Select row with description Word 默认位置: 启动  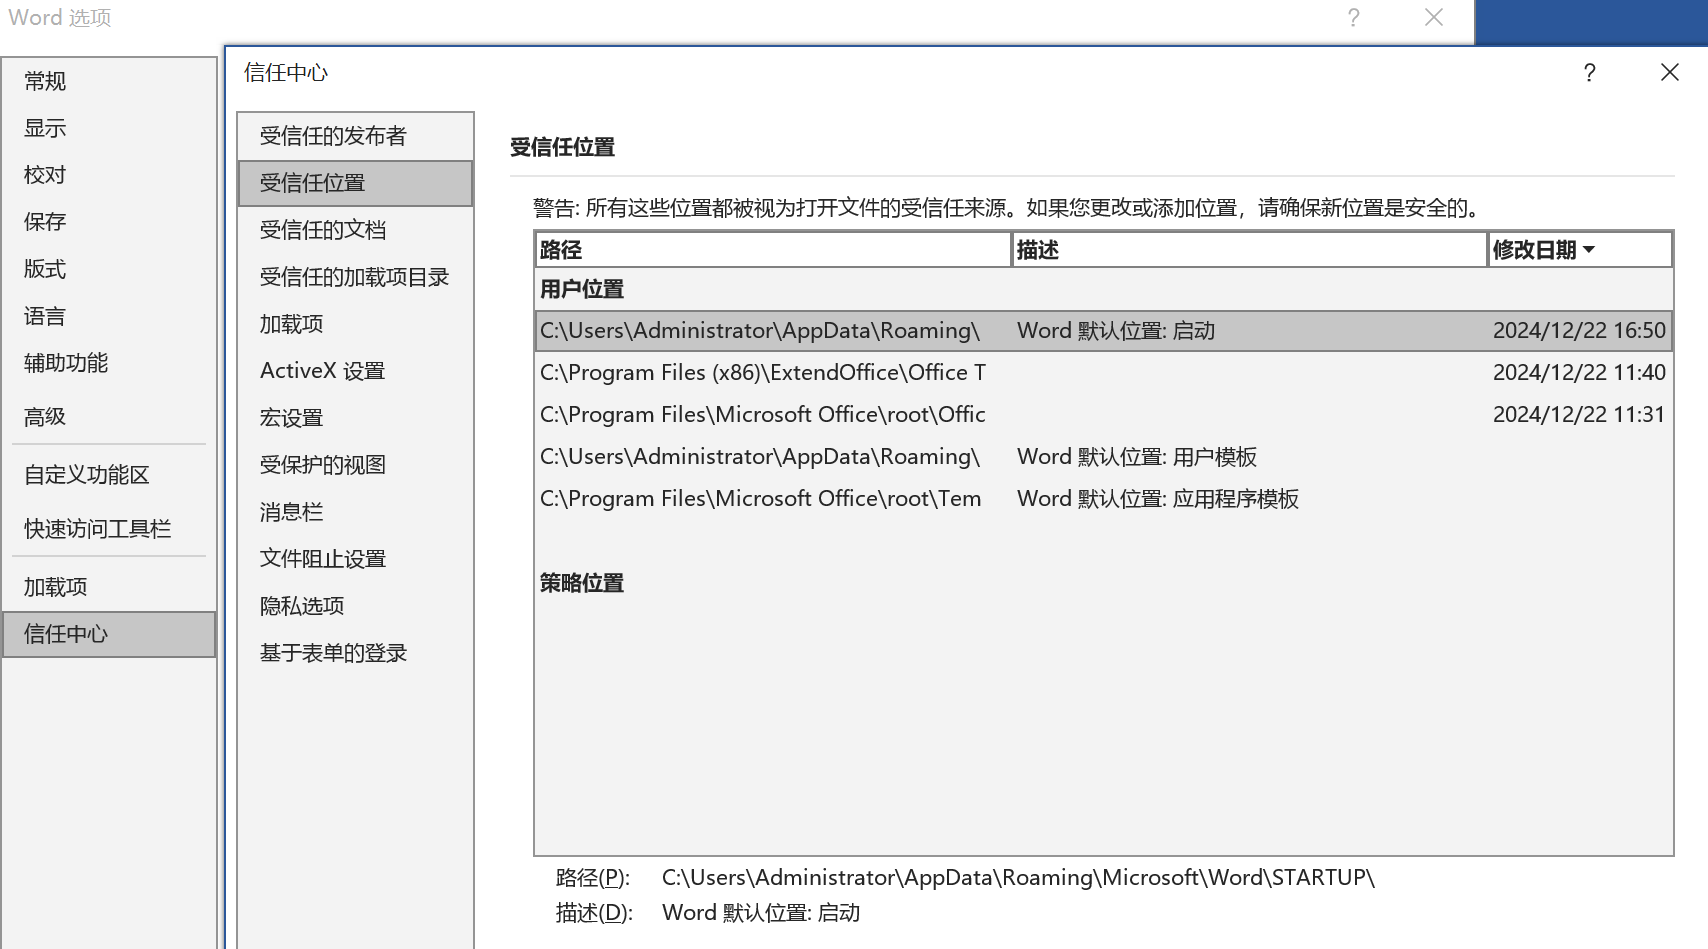pyautogui.click(x=1104, y=331)
